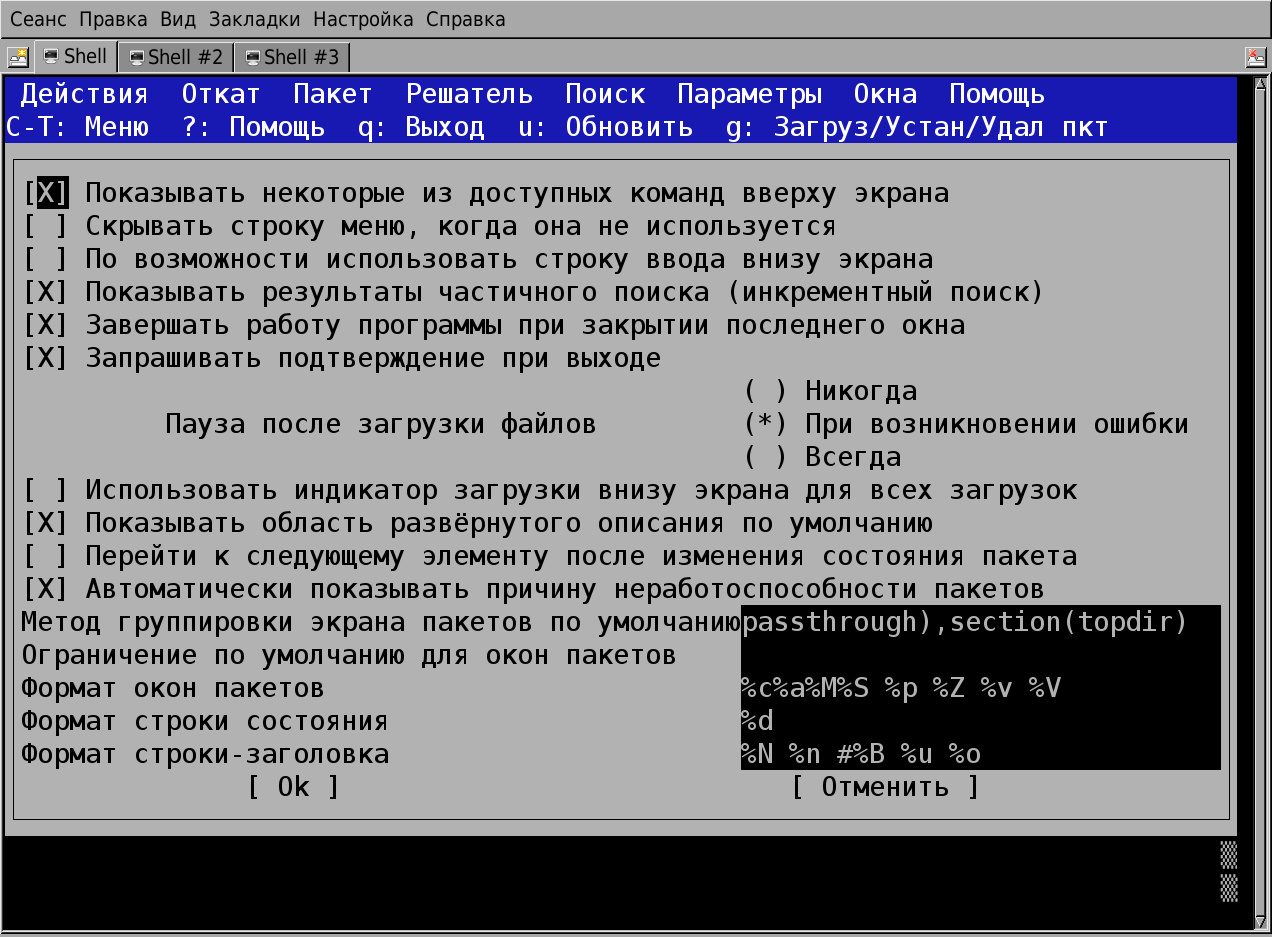Disable 'Показывать область развёрнутого описания по умолчанию'

coord(47,522)
